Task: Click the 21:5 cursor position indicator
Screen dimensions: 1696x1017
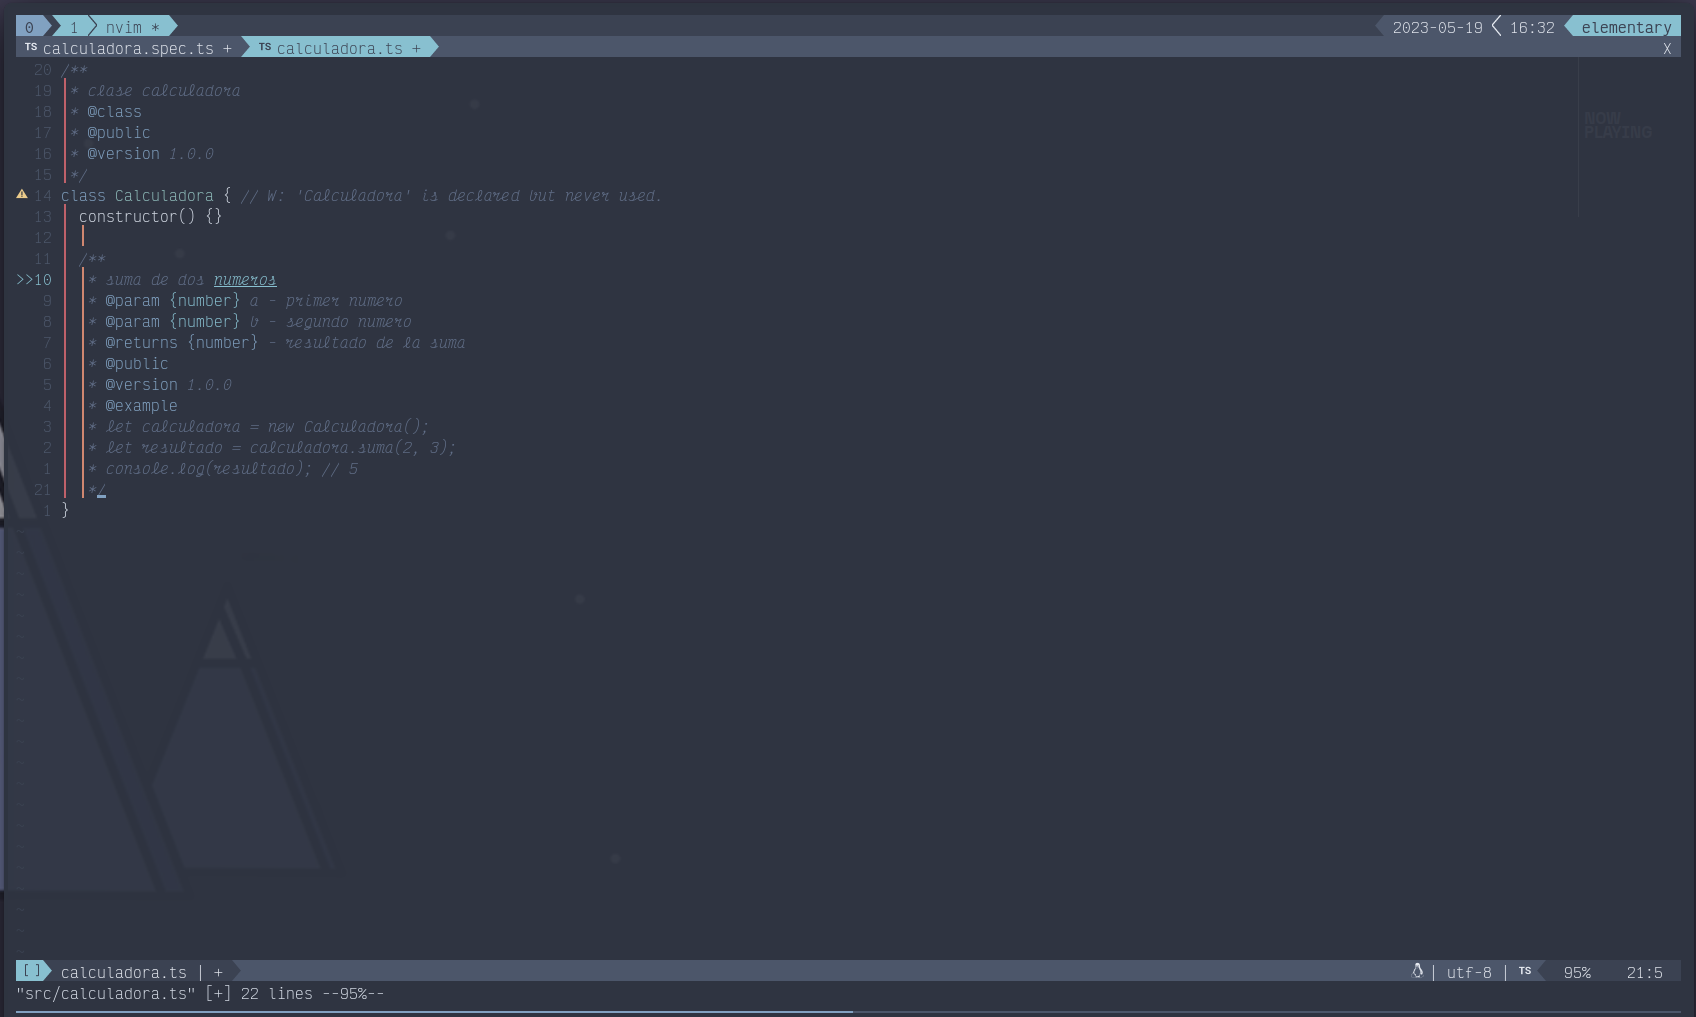Action: tap(1644, 972)
